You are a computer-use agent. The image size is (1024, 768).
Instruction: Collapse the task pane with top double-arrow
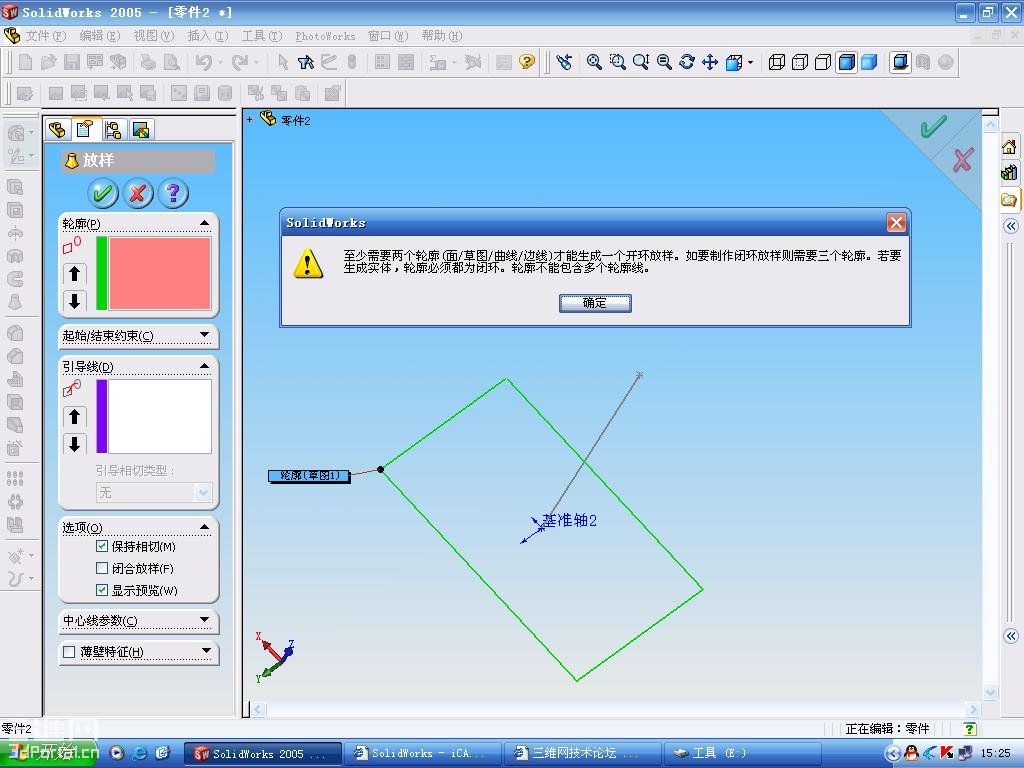tap(1011, 226)
